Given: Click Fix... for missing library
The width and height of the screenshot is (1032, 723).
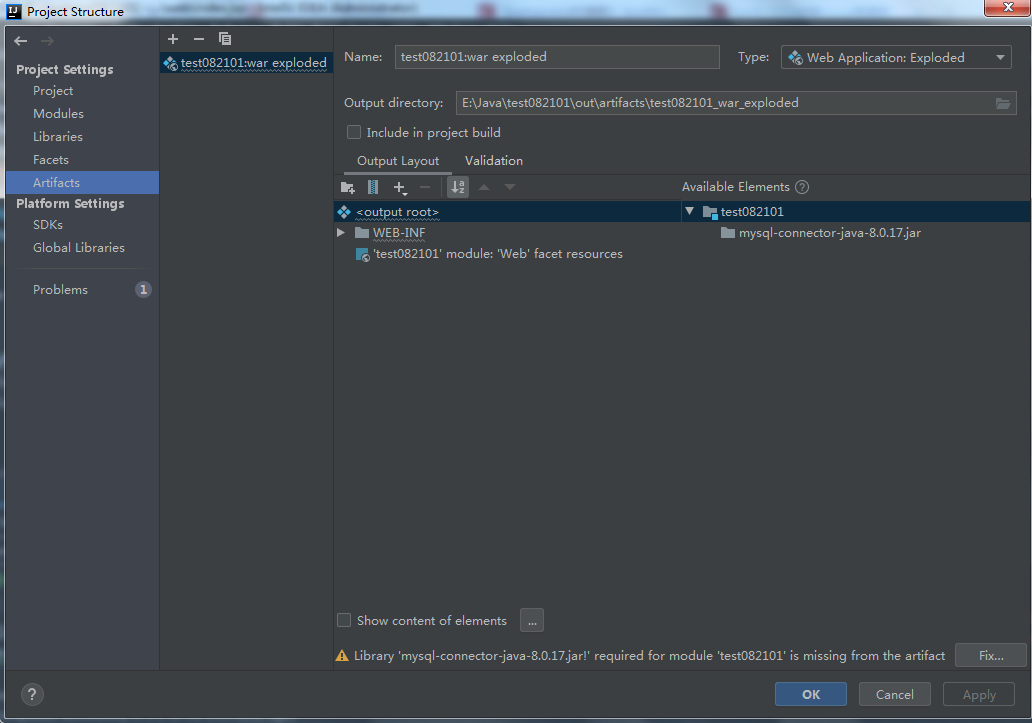Looking at the screenshot, I should (991, 655).
